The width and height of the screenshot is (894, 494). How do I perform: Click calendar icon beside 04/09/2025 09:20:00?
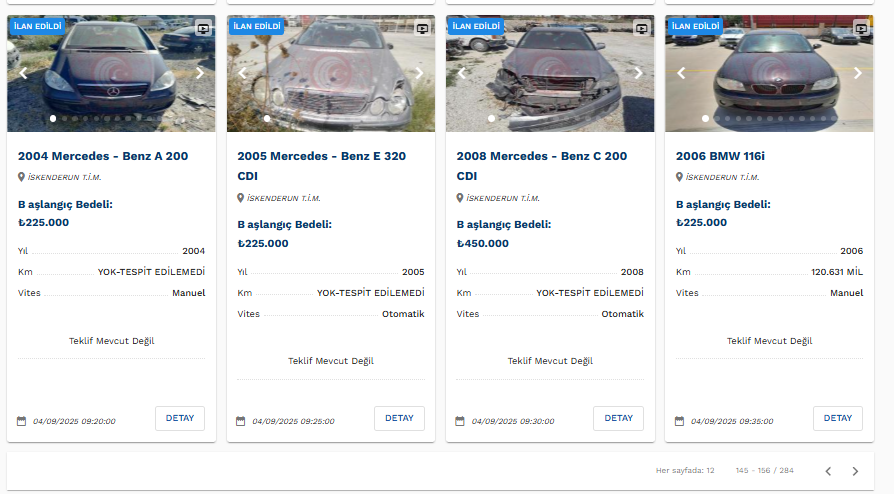[22, 421]
